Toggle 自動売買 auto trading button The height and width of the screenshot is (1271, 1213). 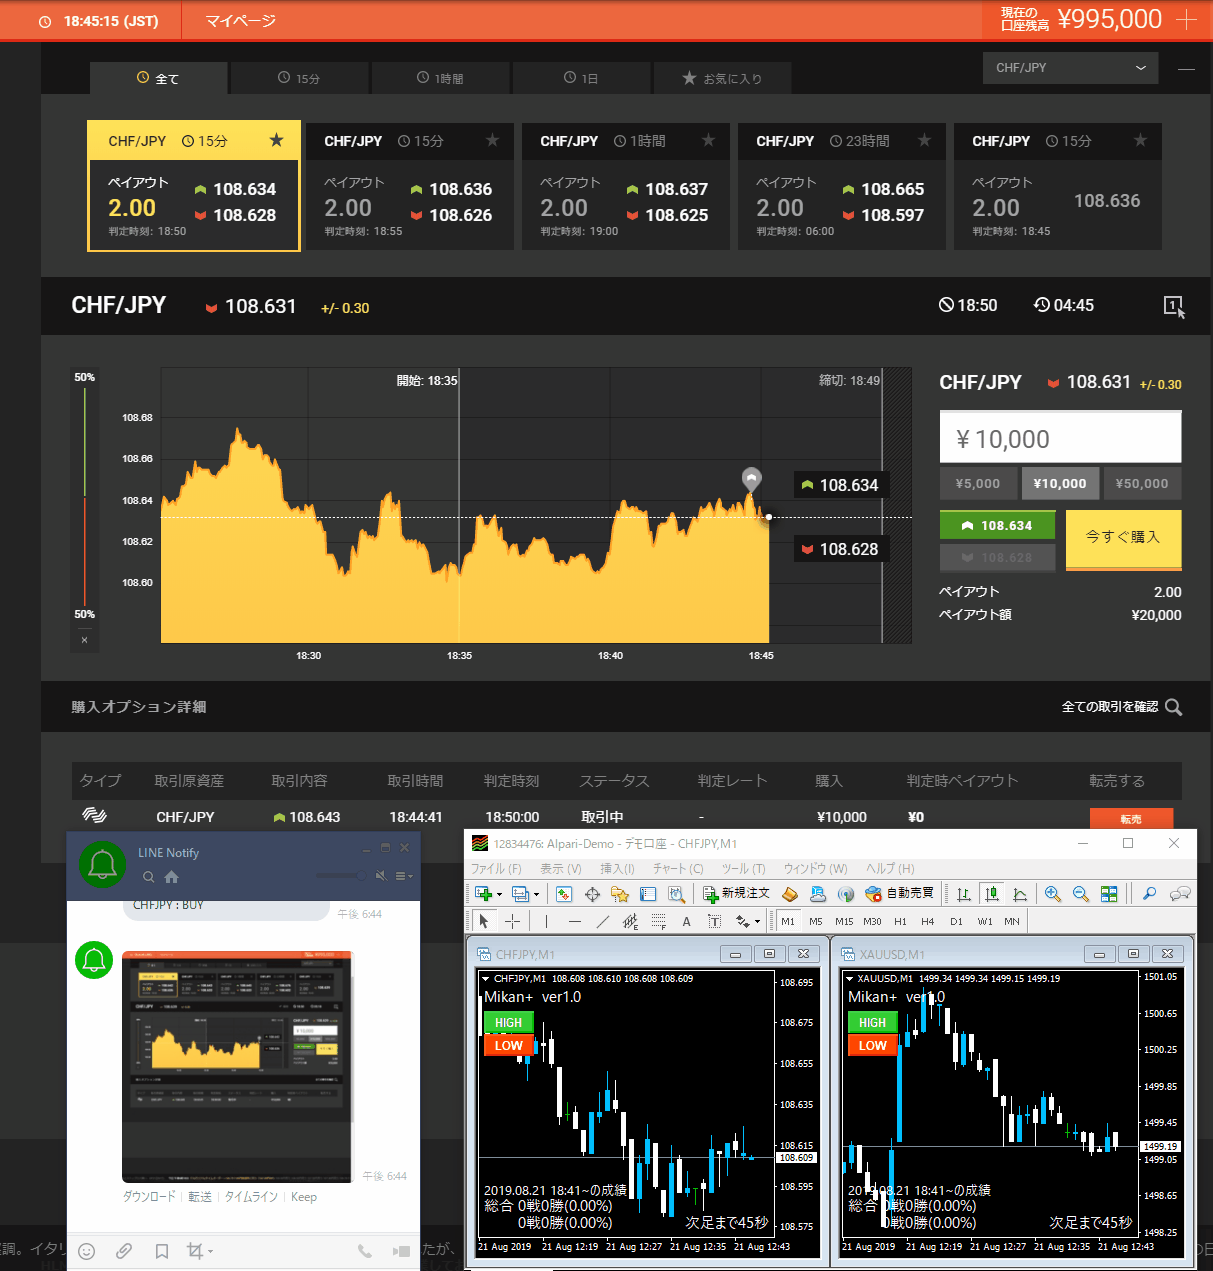[899, 894]
